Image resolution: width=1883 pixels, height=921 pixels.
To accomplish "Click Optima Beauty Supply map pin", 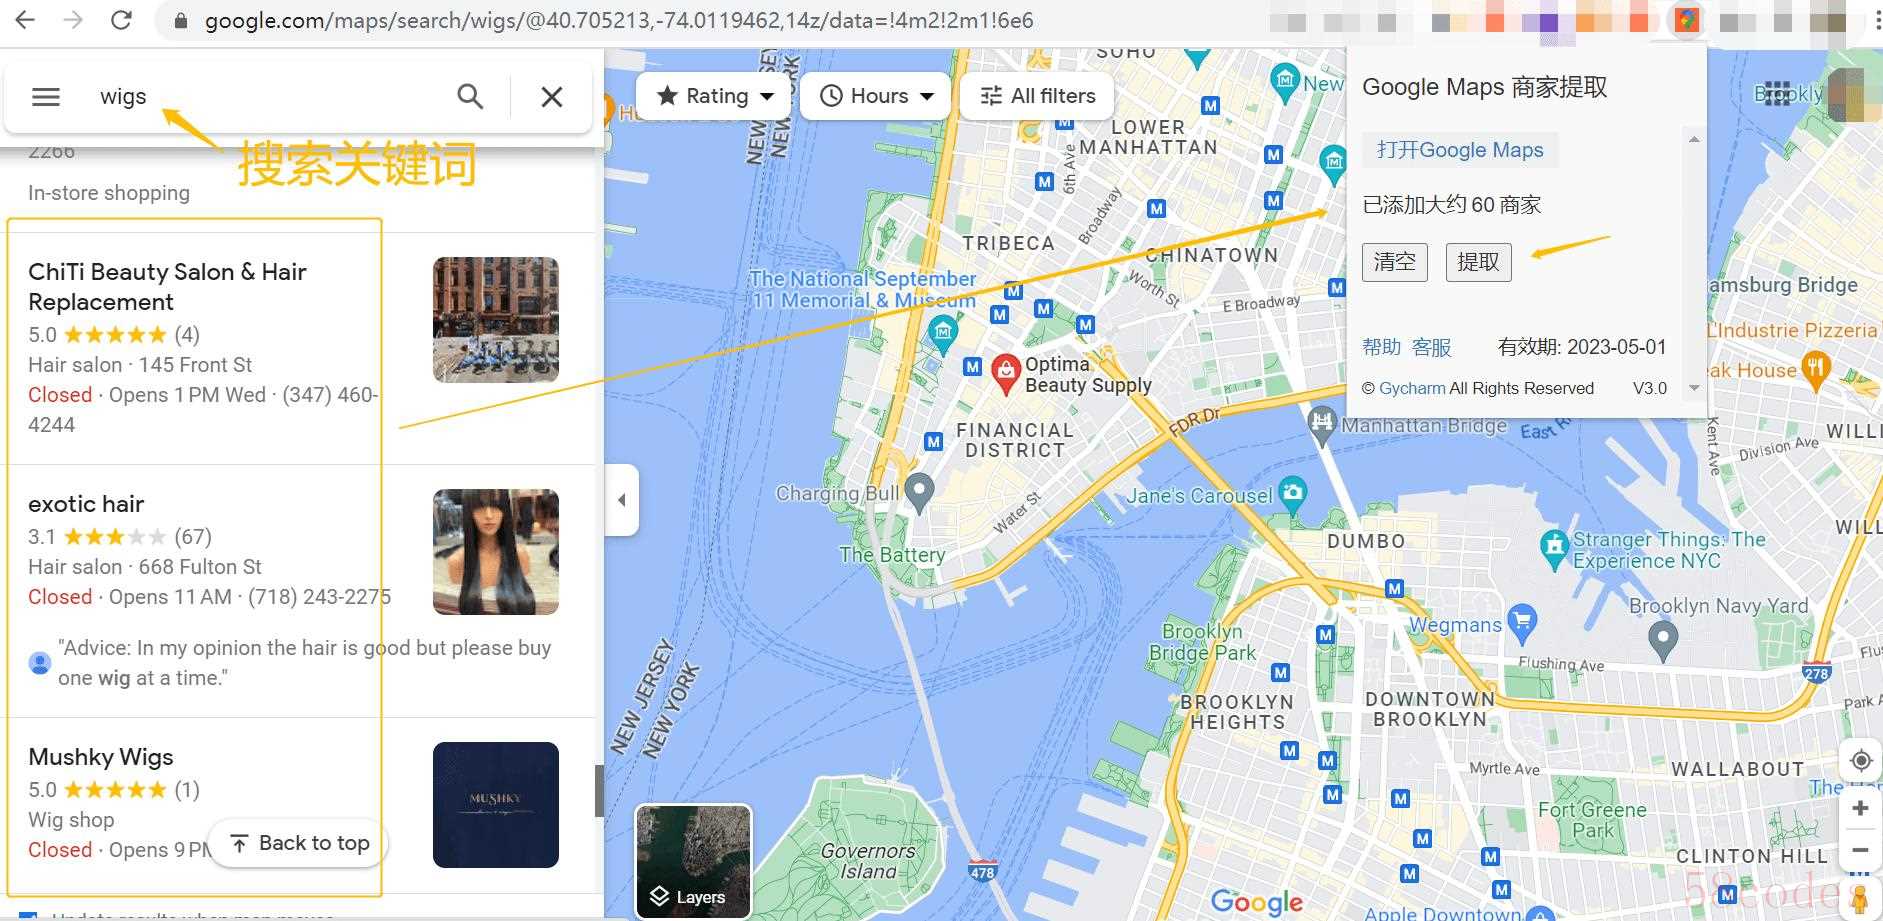I will point(1005,374).
